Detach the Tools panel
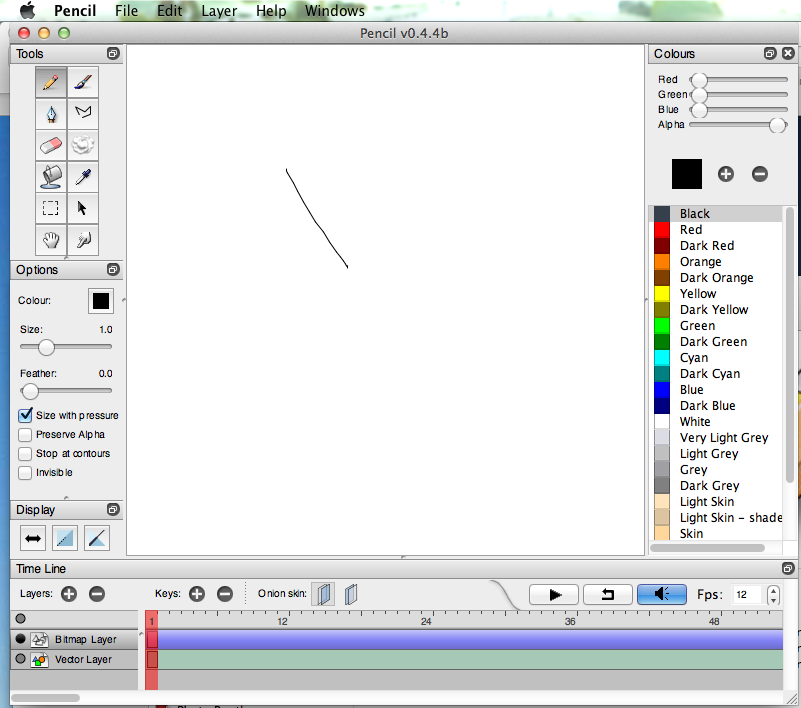 tap(113, 53)
